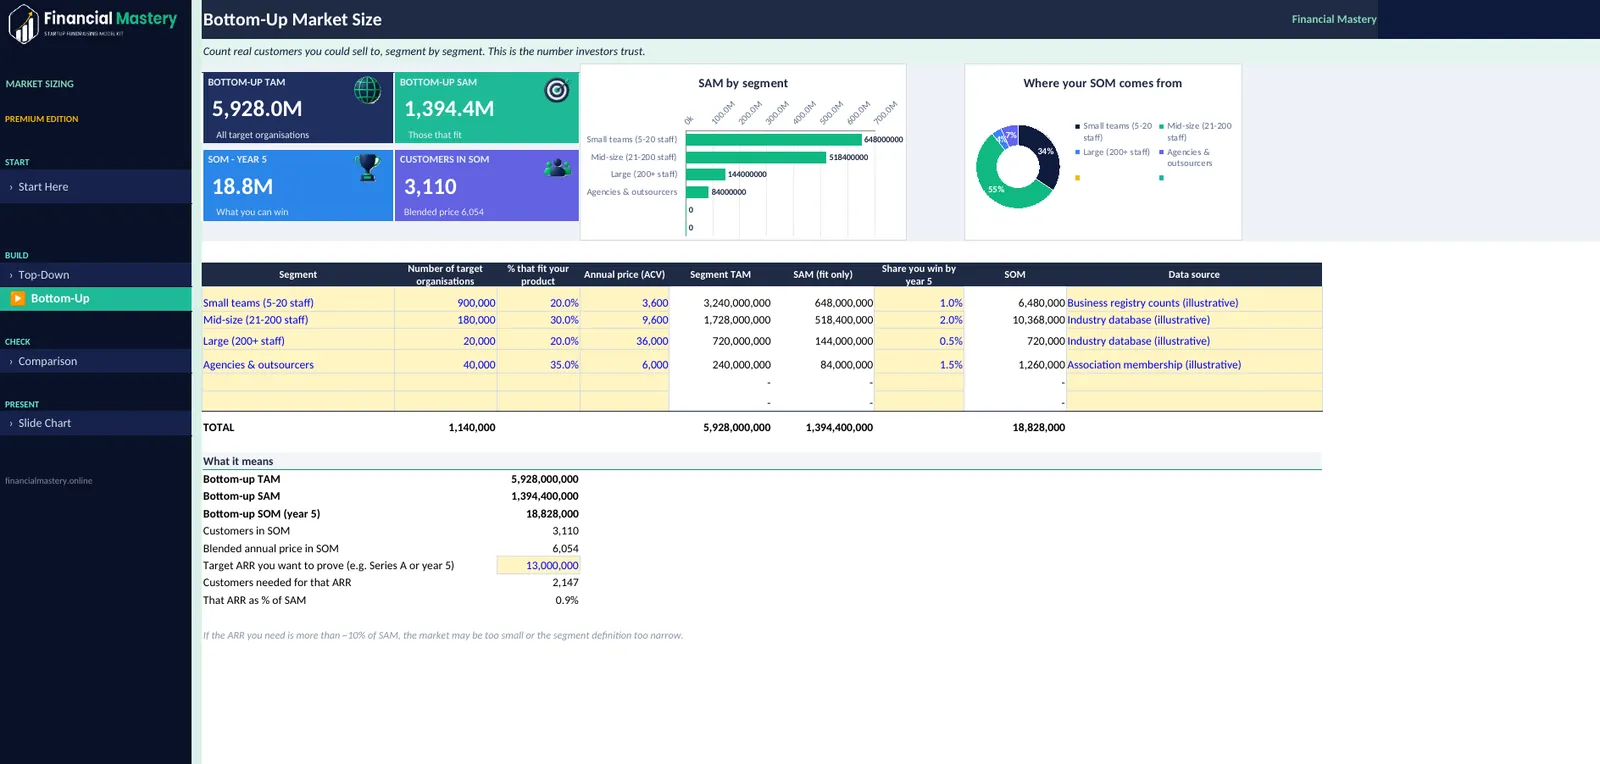Select the Bottom-Up navigation item

[x=96, y=298]
